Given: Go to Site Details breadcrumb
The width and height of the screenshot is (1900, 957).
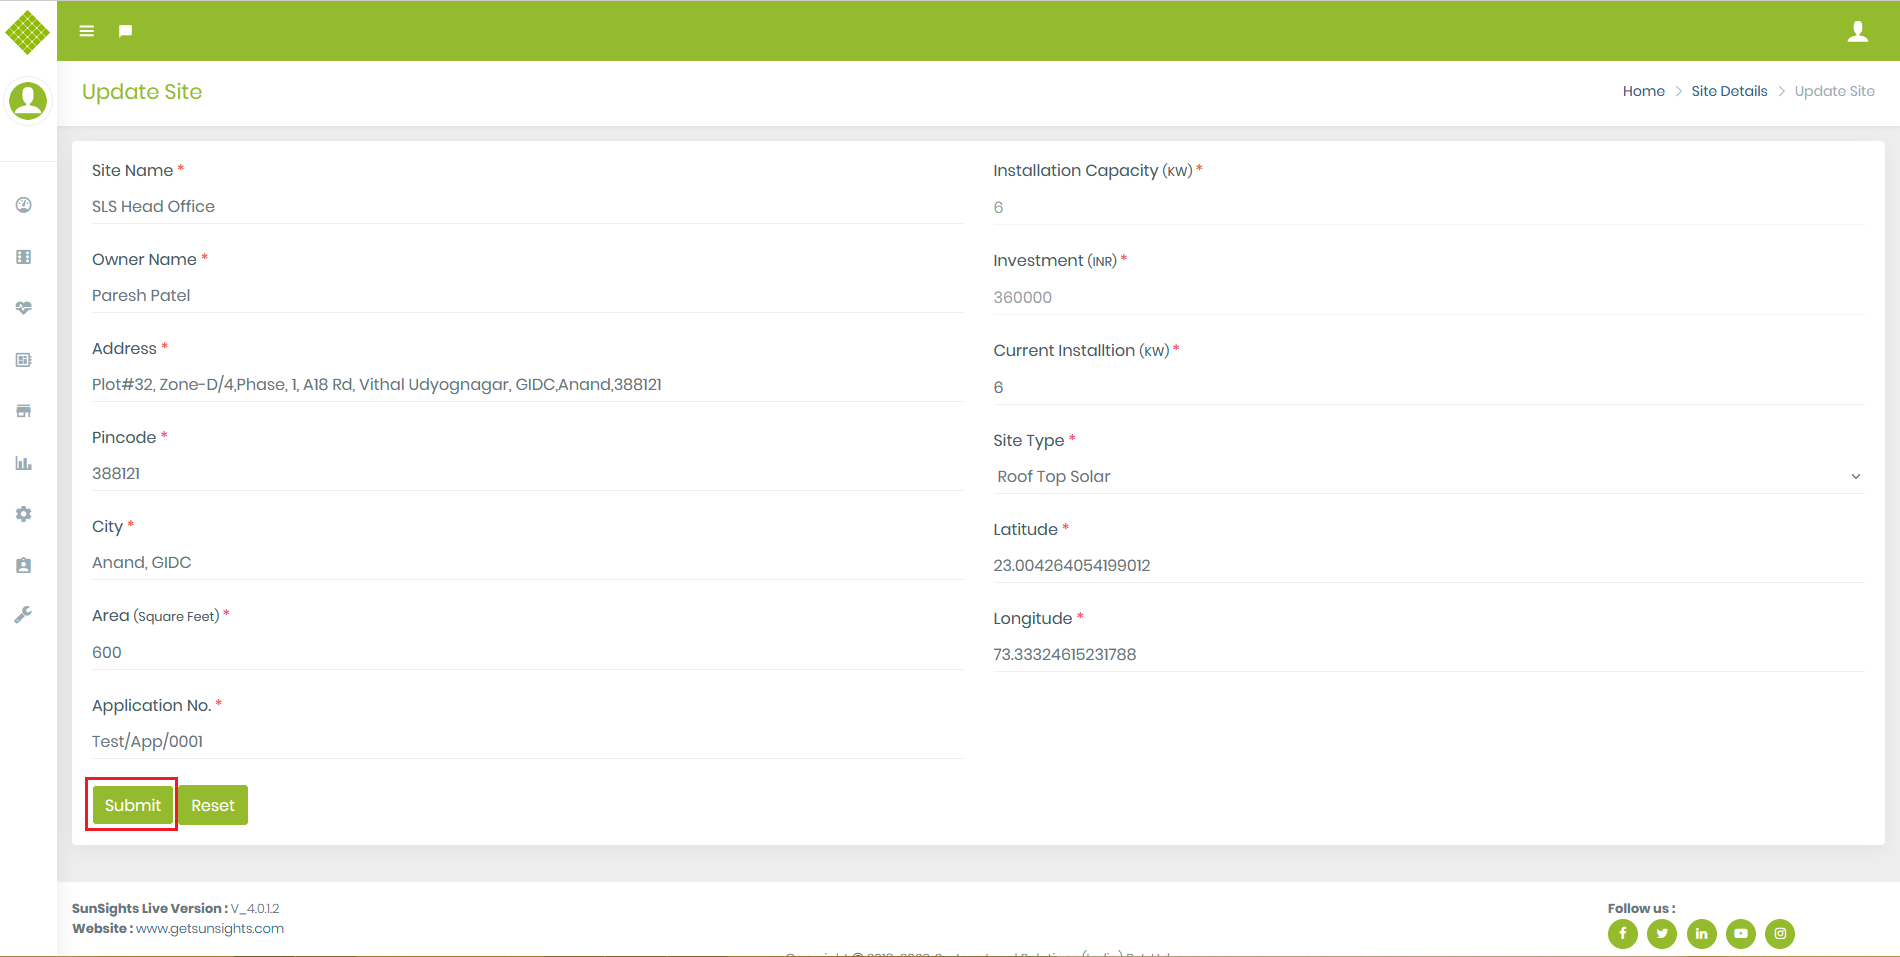Looking at the screenshot, I should pyautogui.click(x=1729, y=91).
